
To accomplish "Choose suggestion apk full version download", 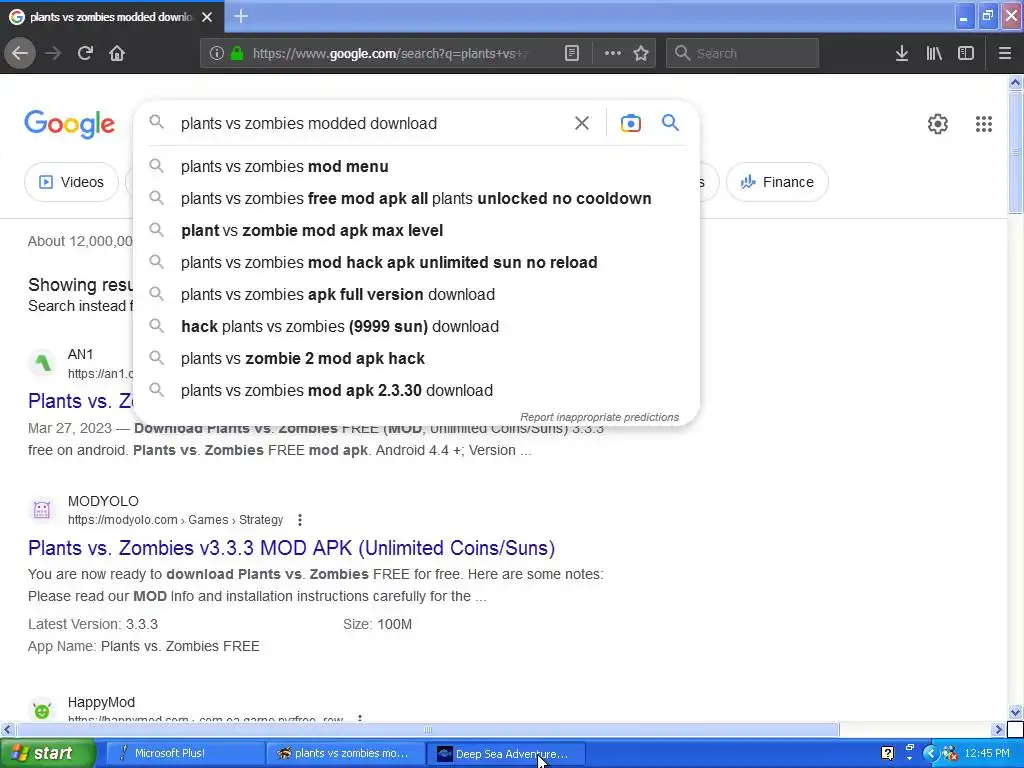I will point(416,295).
